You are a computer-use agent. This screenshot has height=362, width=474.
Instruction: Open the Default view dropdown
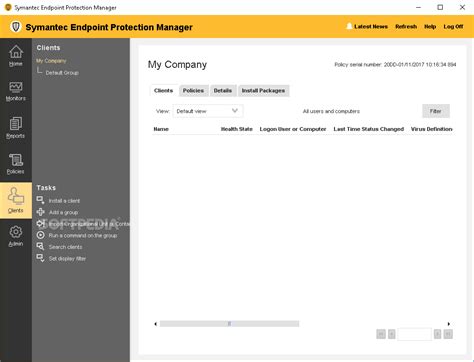208,111
